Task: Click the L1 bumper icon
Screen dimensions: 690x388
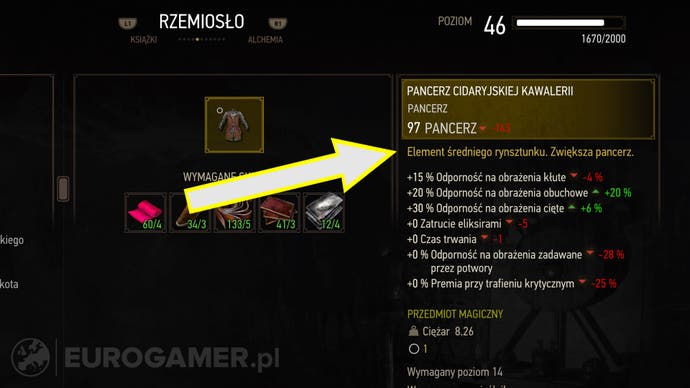Action: (128, 23)
